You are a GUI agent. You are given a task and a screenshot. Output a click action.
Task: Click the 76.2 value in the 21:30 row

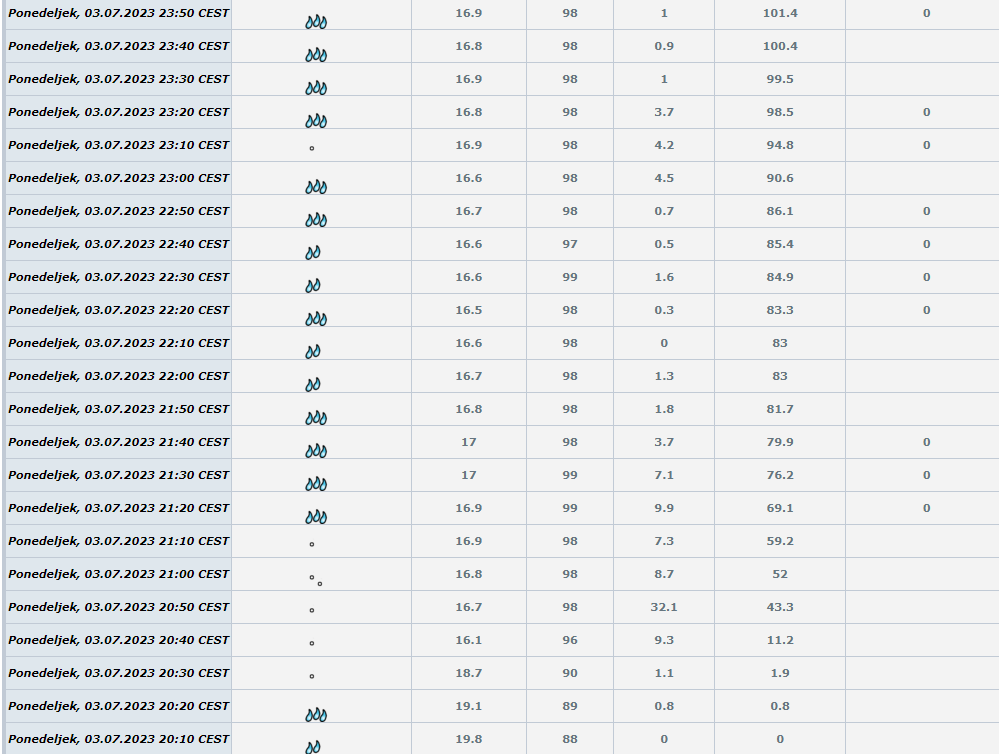[780, 475]
